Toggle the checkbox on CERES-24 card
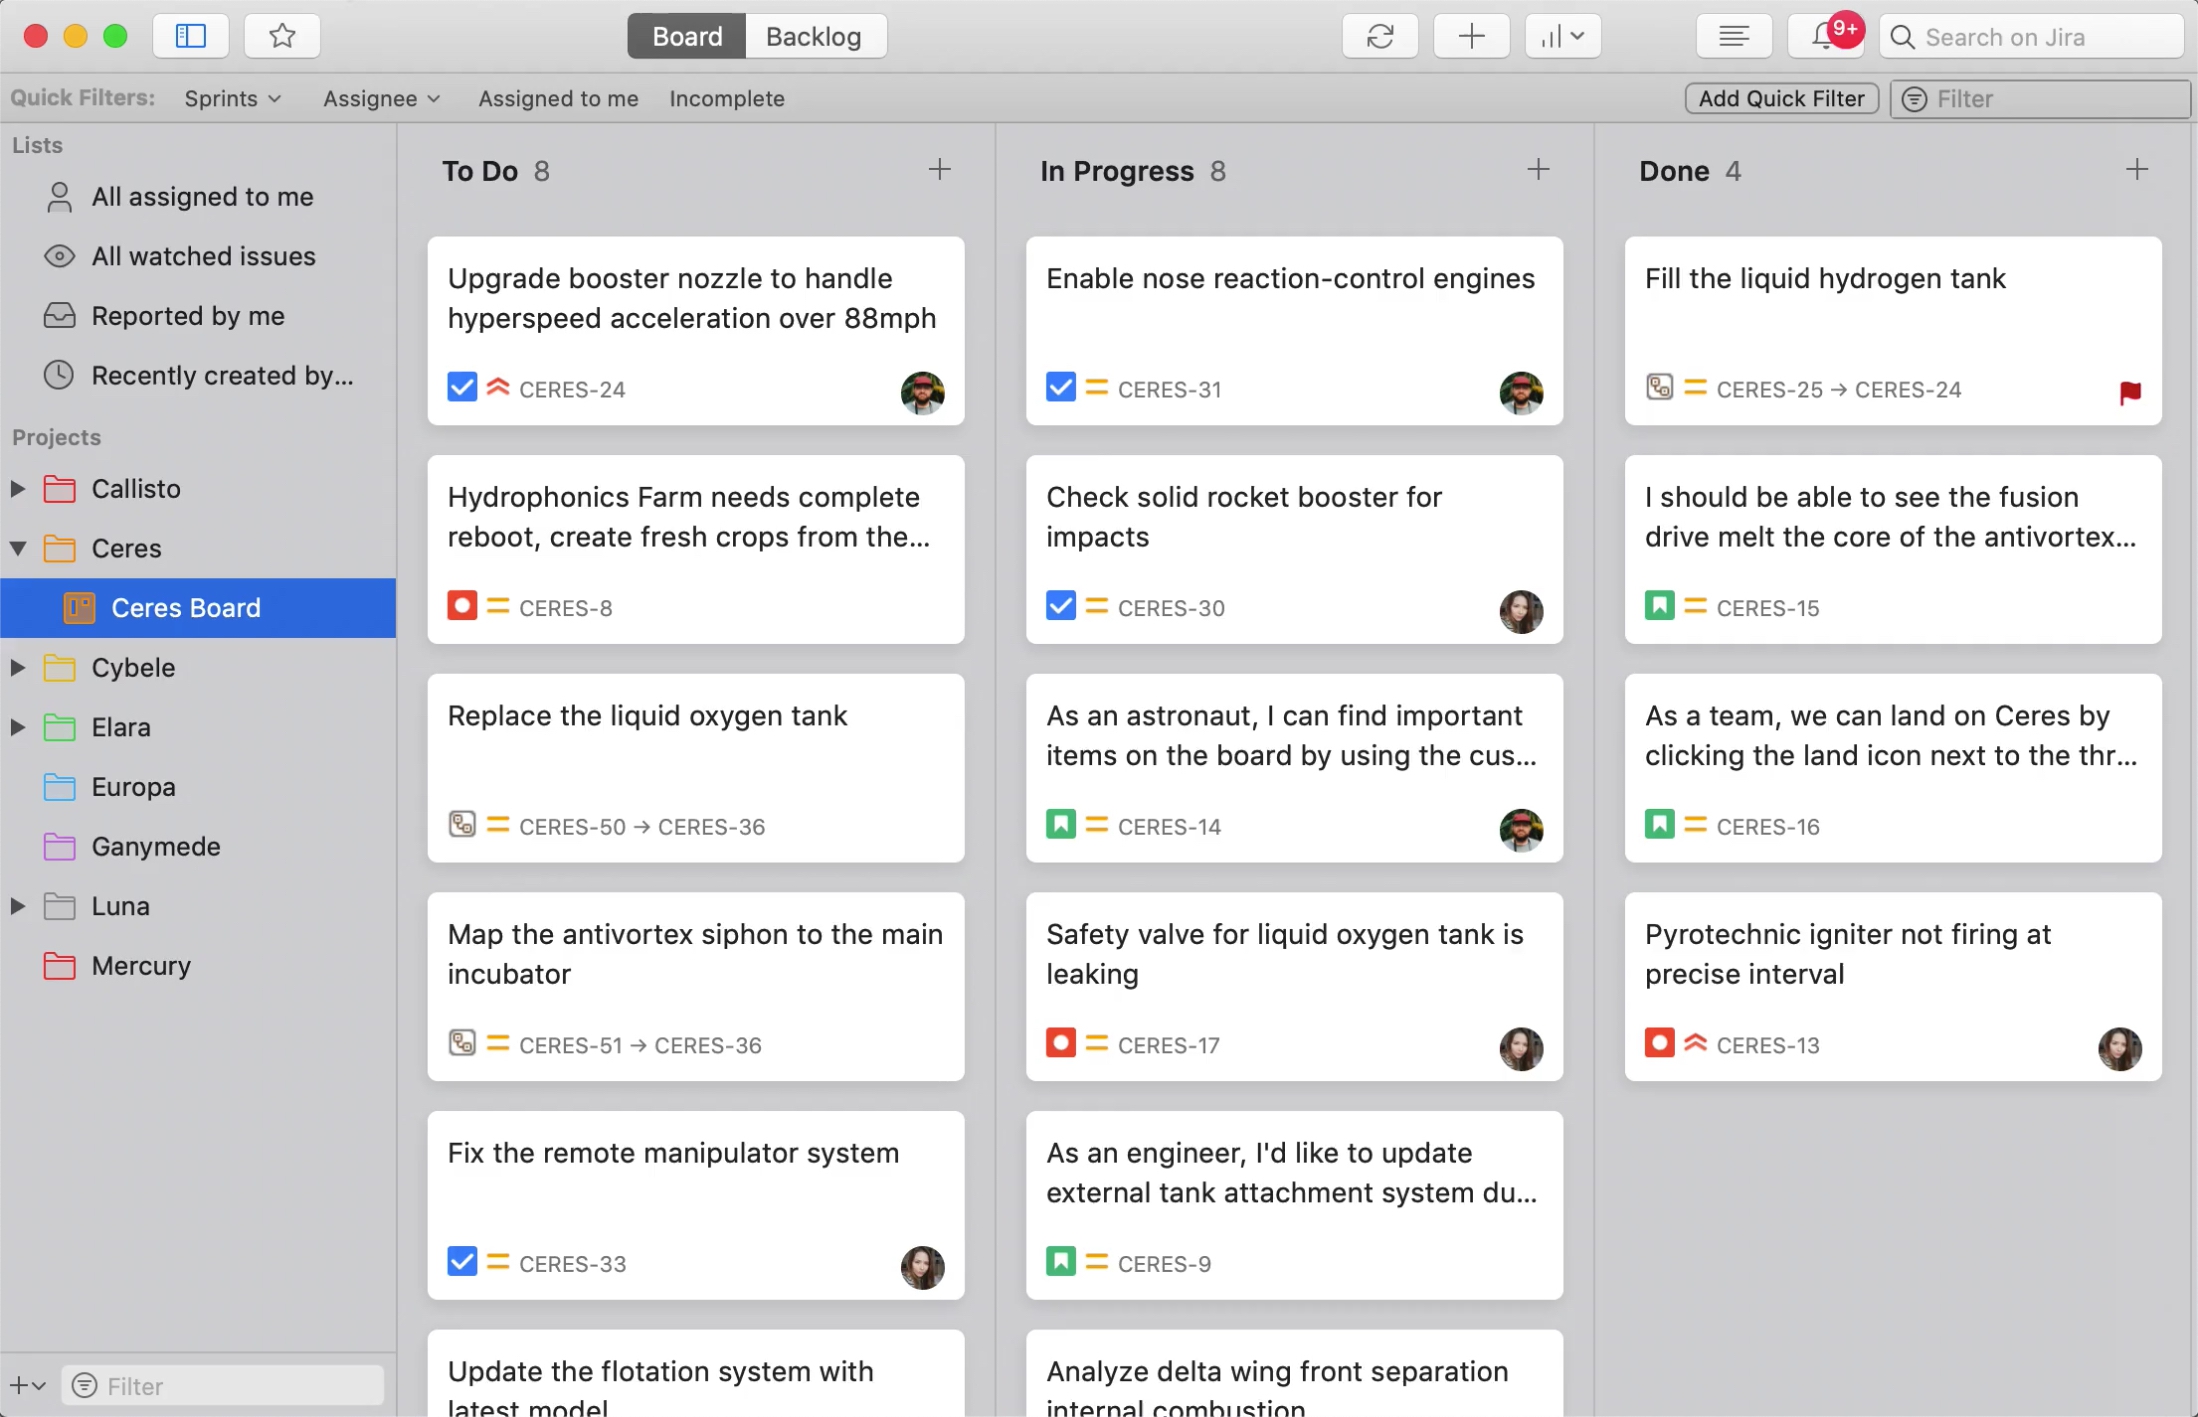This screenshot has width=2198, height=1417. (x=462, y=387)
